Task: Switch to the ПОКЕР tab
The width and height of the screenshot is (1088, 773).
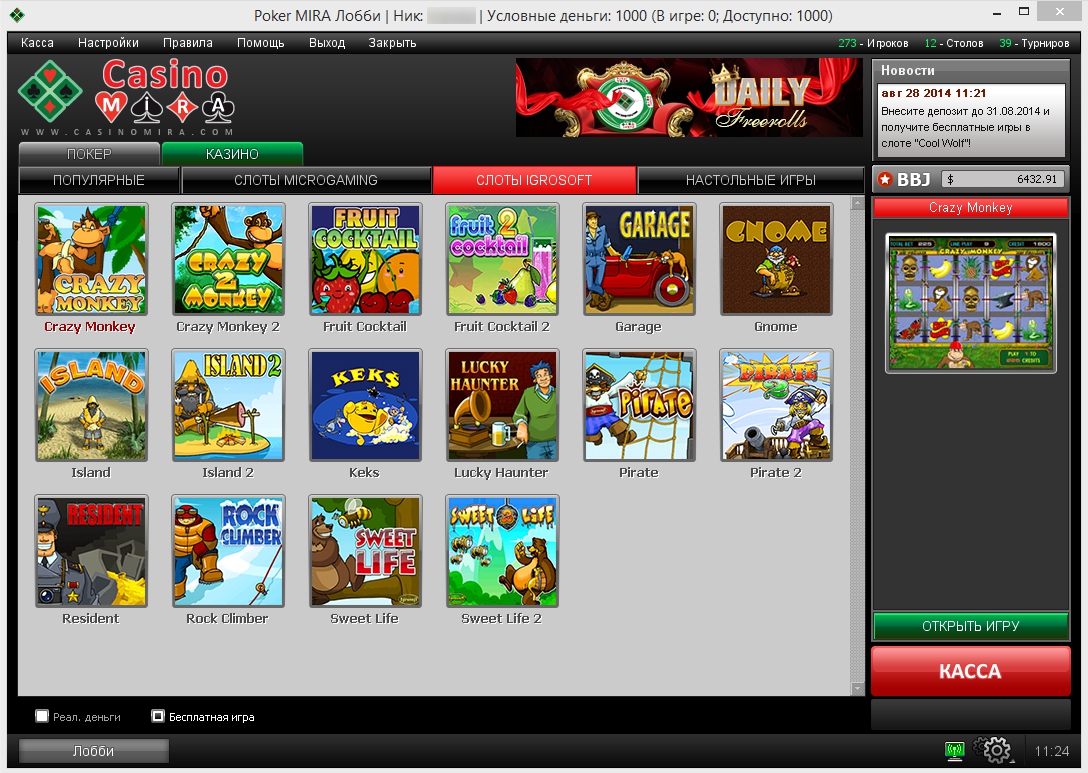Action: coord(89,154)
